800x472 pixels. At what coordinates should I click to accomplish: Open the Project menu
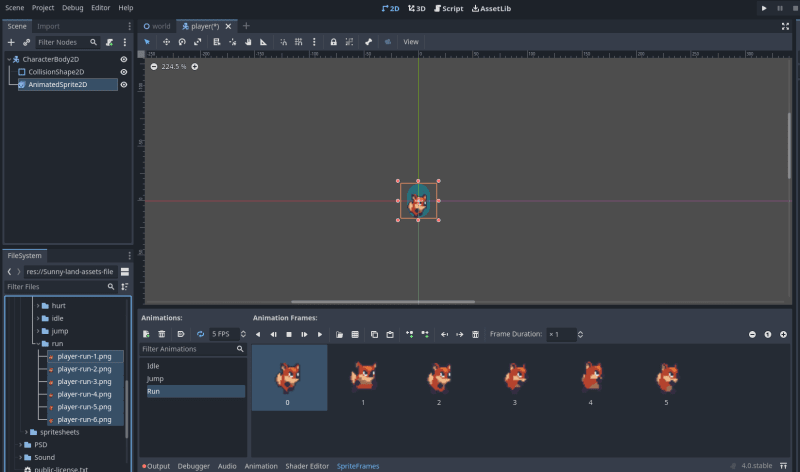tap(43, 8)
